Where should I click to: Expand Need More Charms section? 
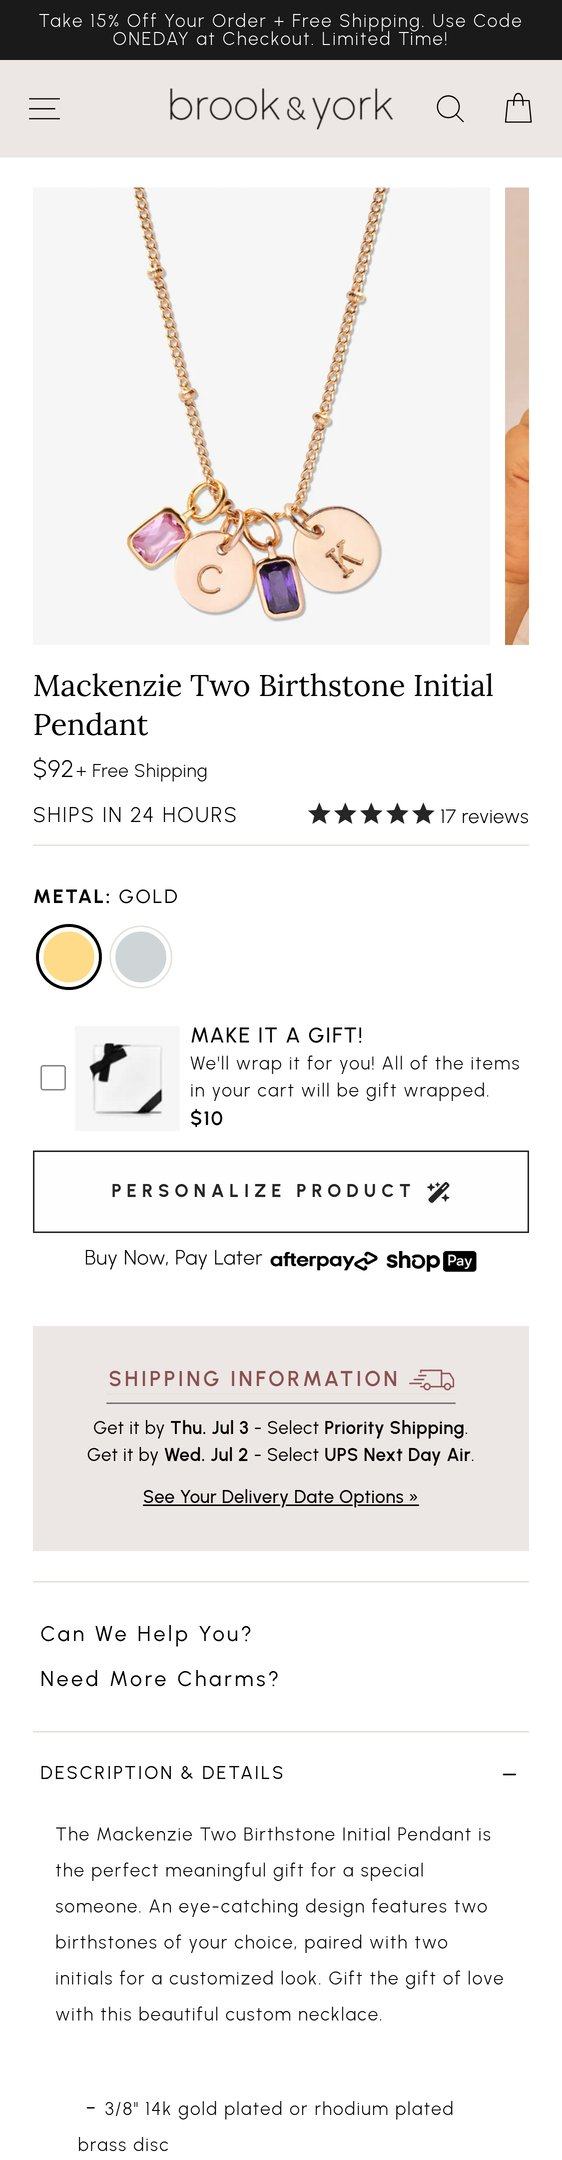(160, 1679)
